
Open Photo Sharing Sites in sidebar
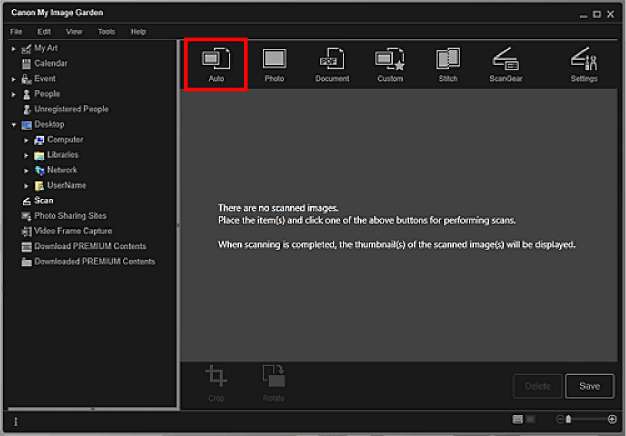coord(70,216)
